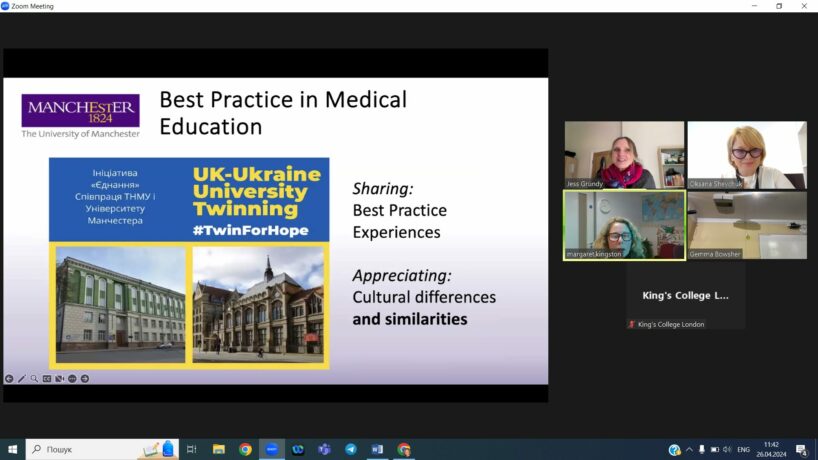Select Jess Grundy's video thumbnail
Viewport: 818px width, 460px height.
(x=624, y=155)
